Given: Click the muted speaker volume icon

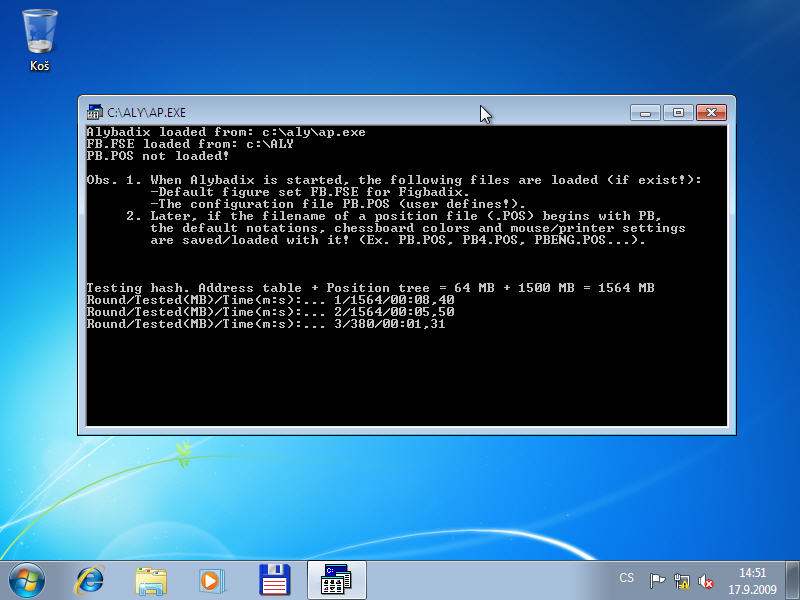Looking at the screenshot, I should point(706,581).
